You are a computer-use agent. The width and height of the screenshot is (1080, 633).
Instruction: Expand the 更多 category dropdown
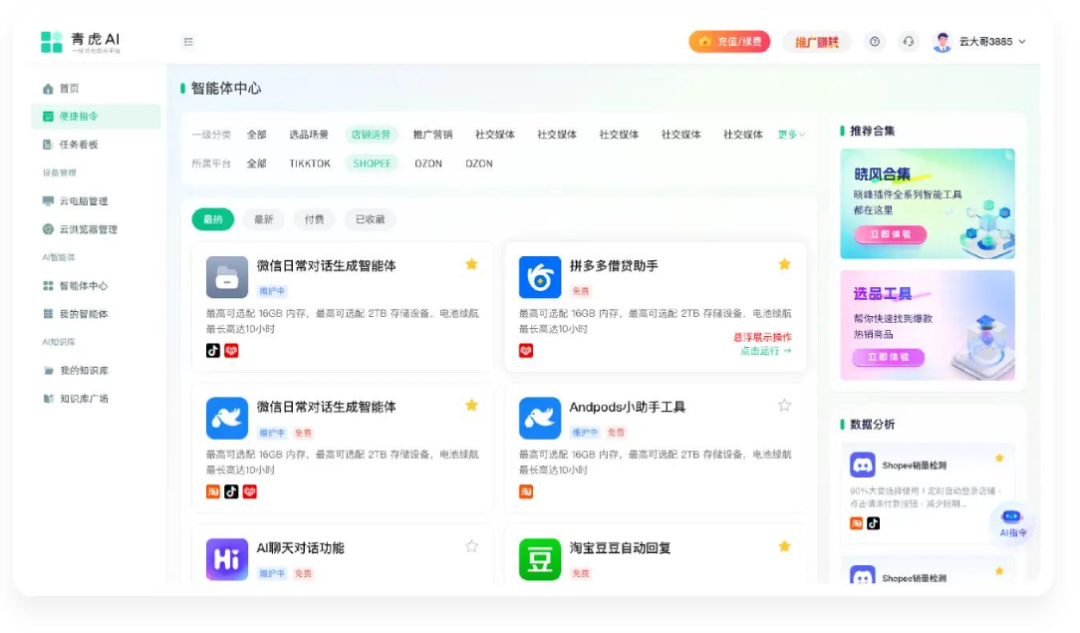click(x=791, y=134)
